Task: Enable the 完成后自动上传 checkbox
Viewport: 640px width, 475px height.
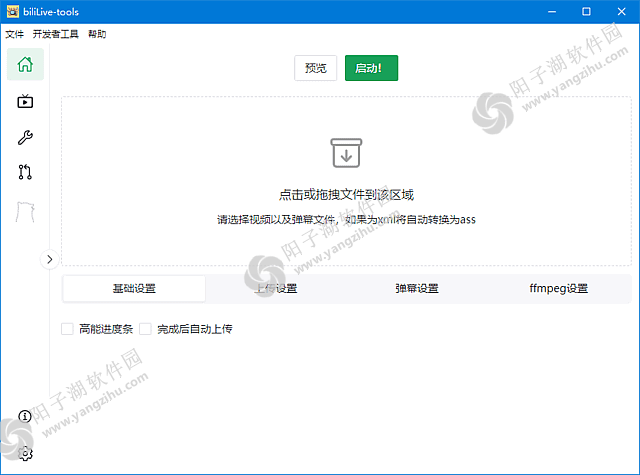Action: (x=145, y=329)
